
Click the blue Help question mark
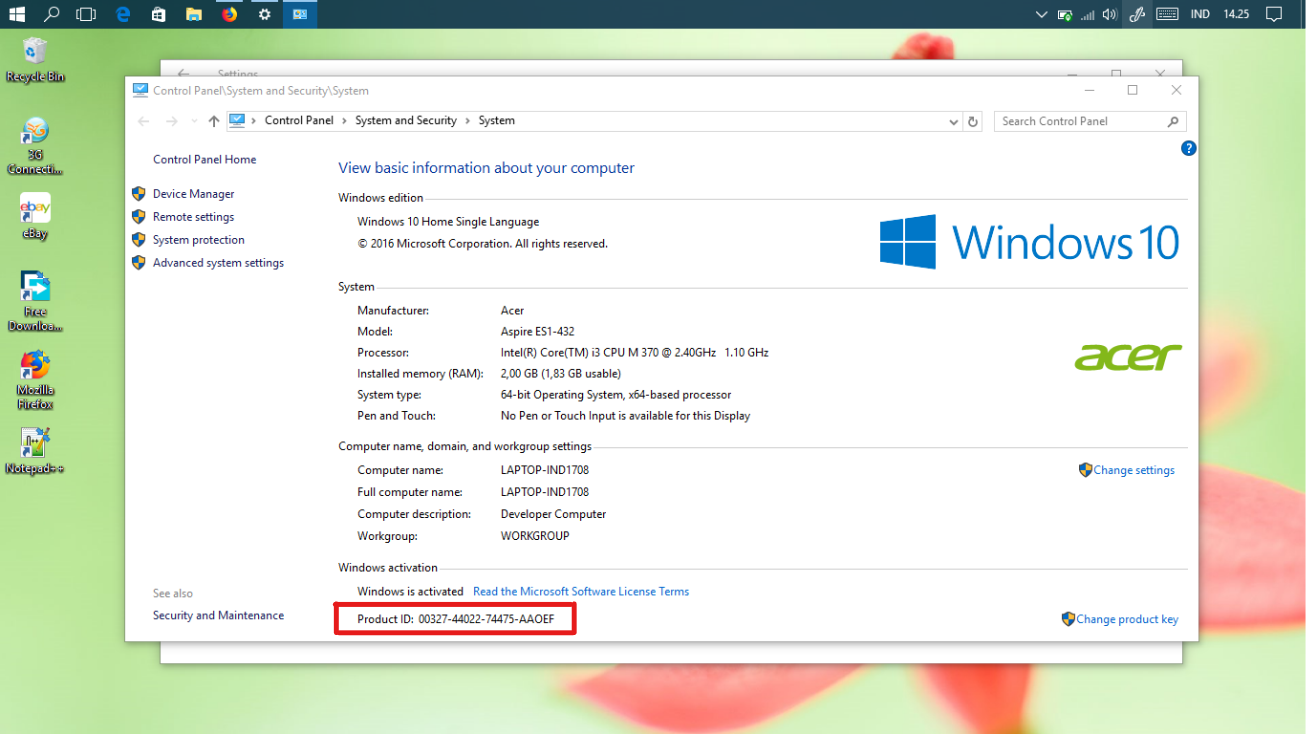1188,147
